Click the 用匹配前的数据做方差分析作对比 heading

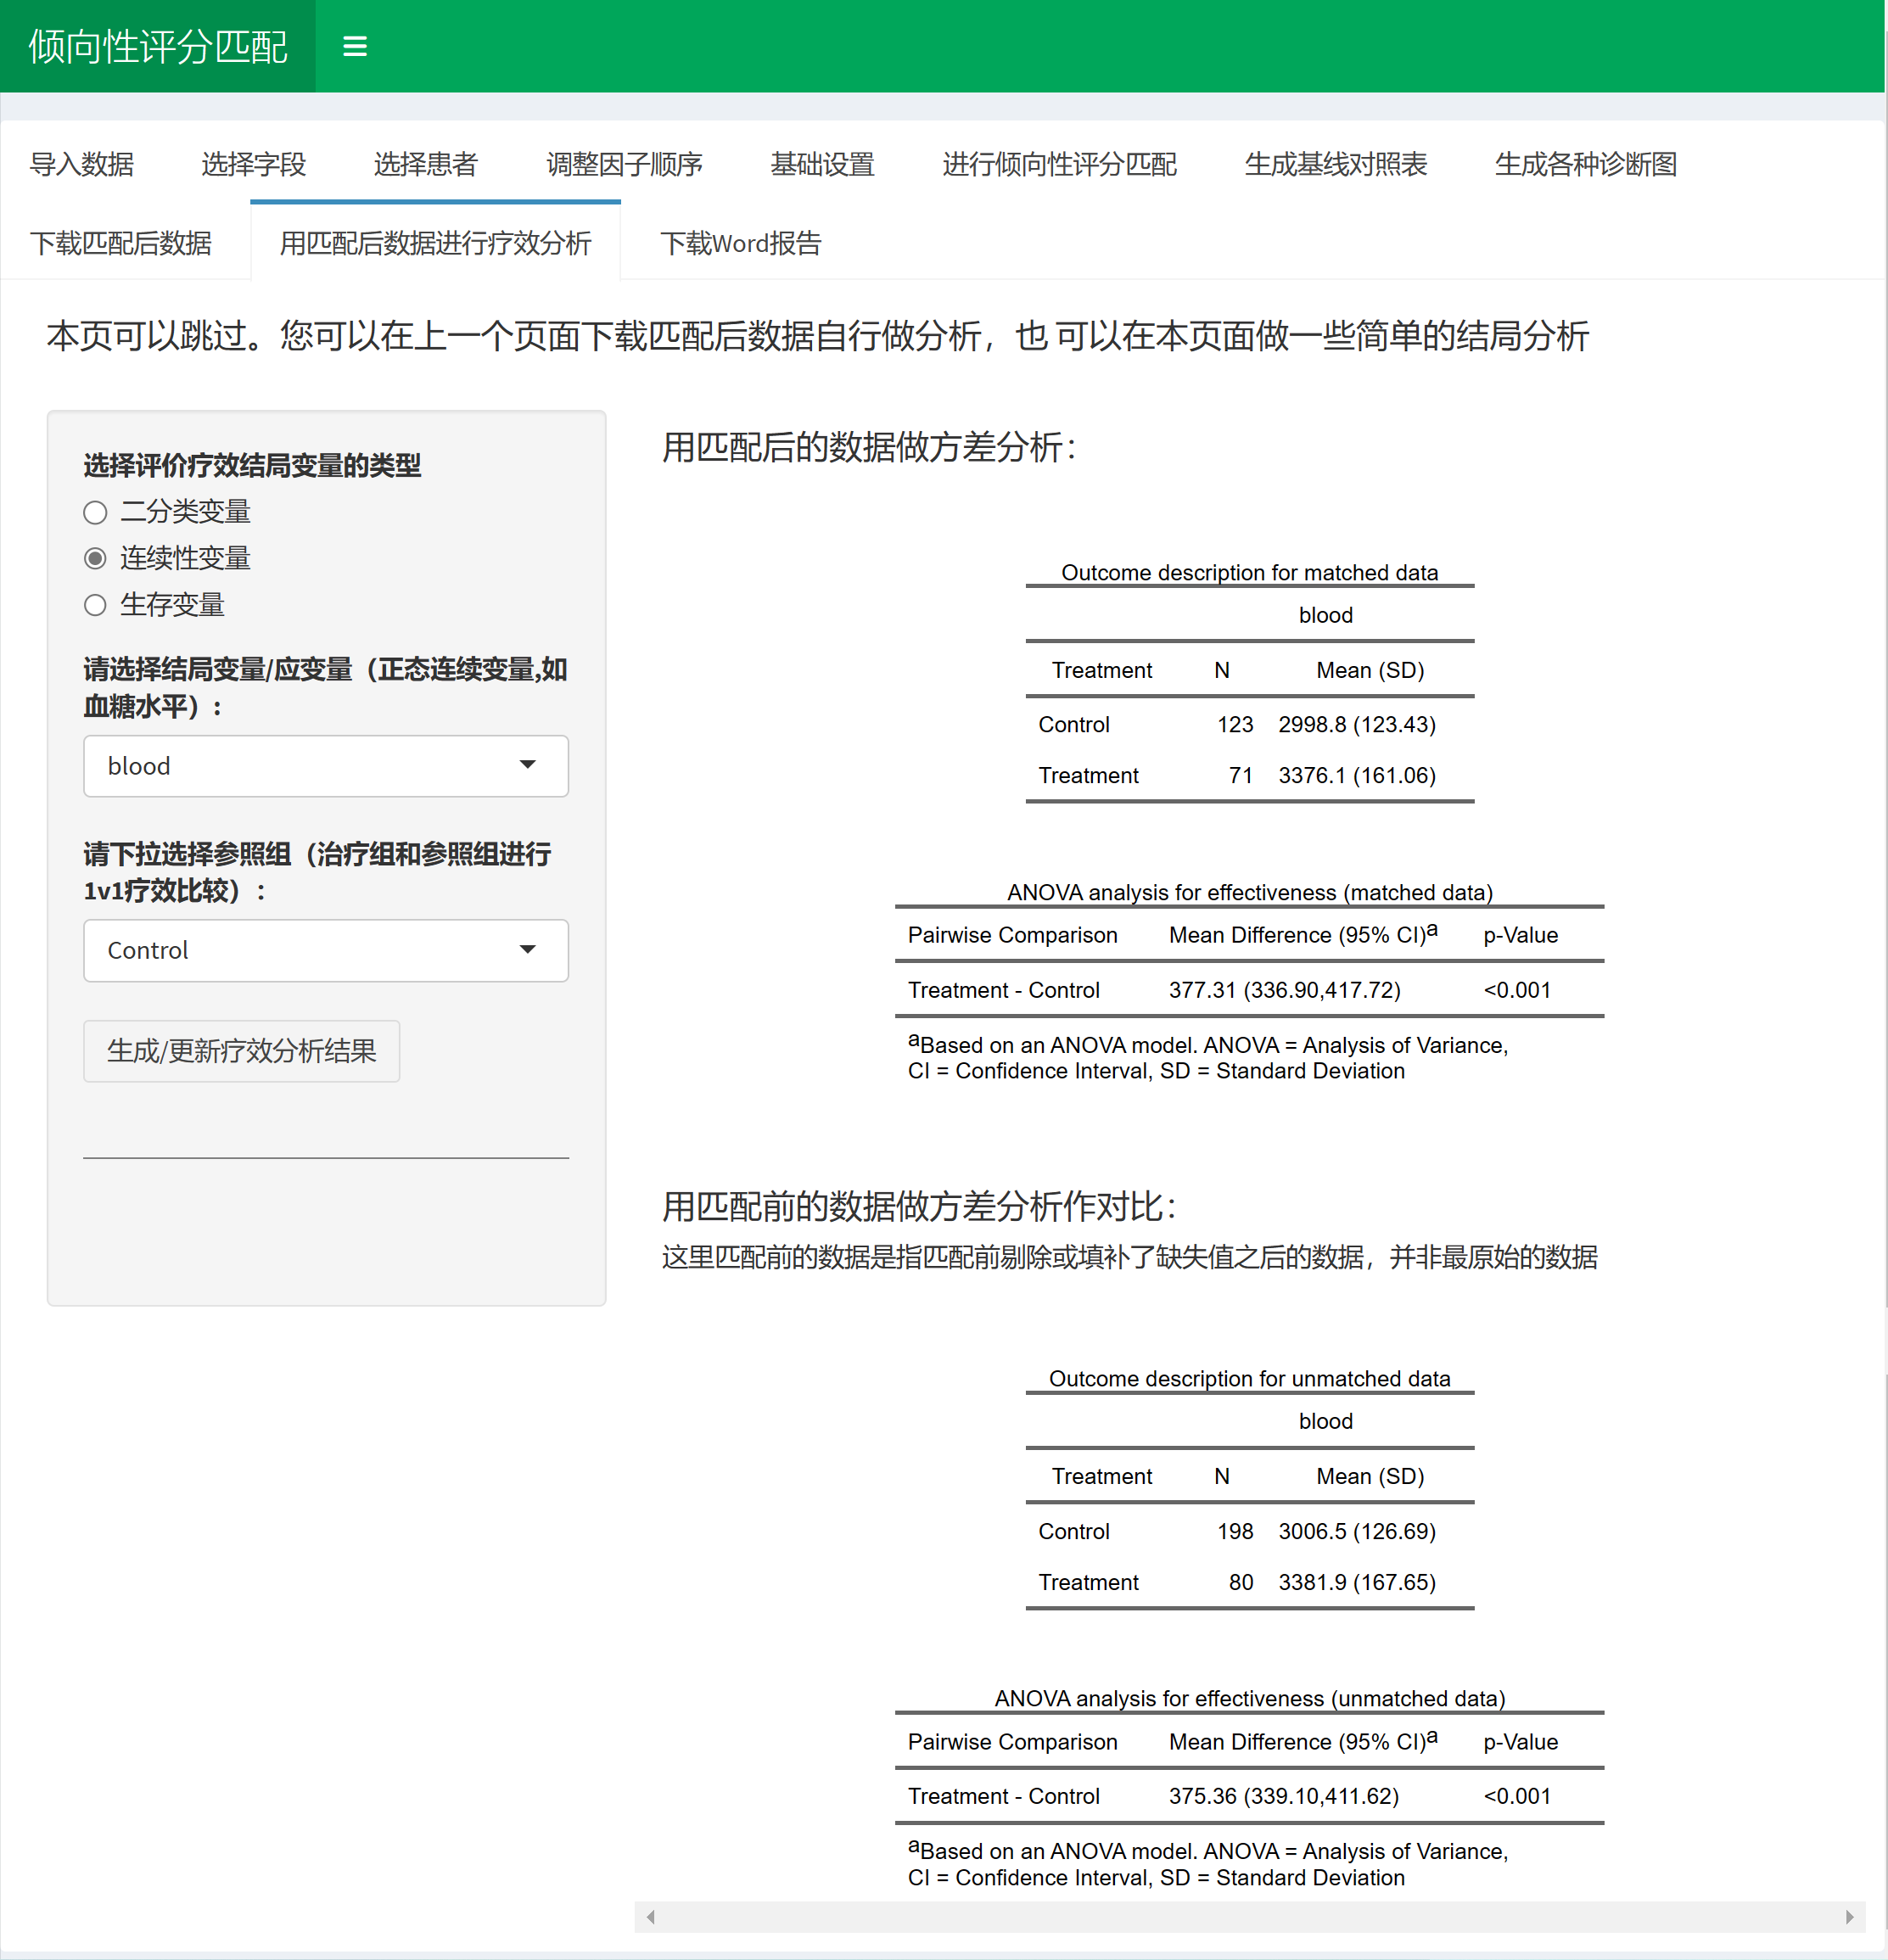tap(919, 1206)
